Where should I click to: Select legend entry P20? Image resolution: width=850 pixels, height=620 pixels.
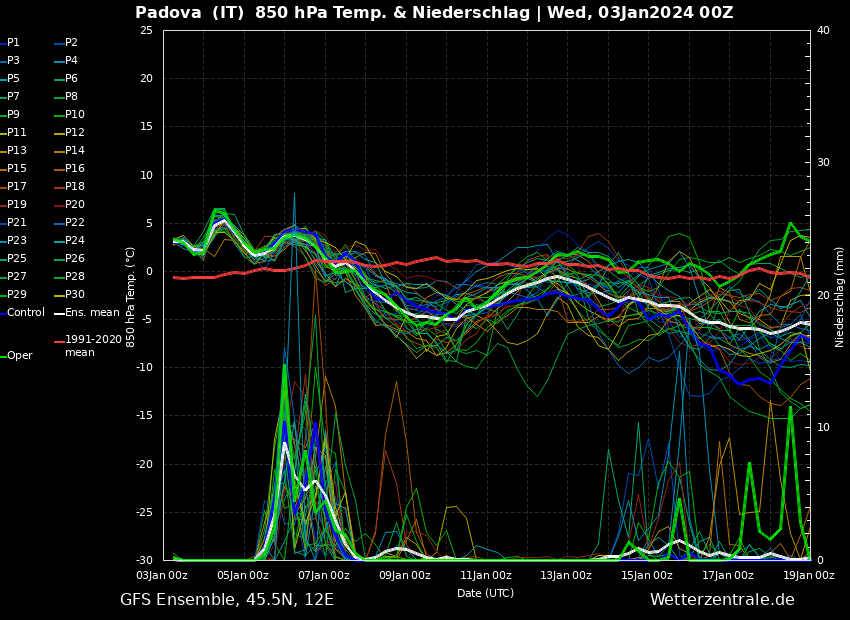pyautogui.click(x=69, y=204)
